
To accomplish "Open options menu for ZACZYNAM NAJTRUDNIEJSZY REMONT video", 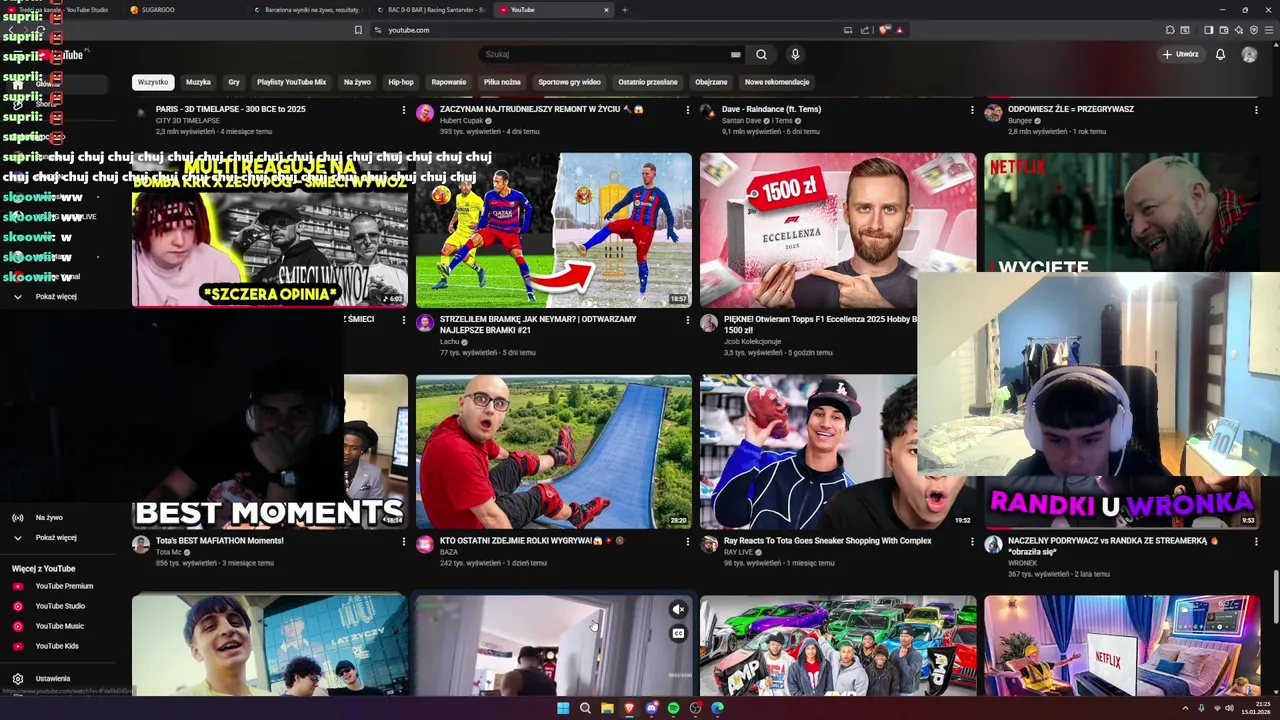I will click(688, 109).
